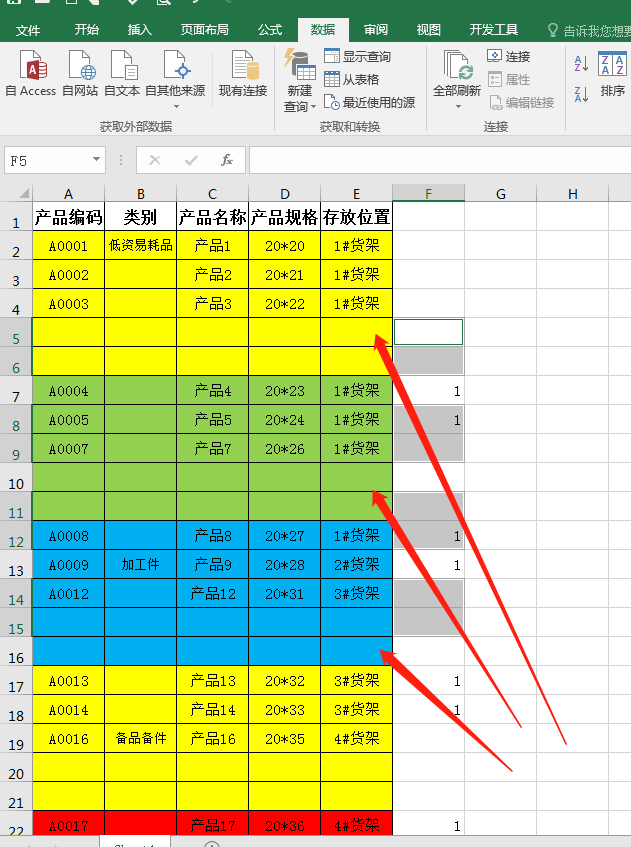Click the formula bar Enter checkmark

191,160
